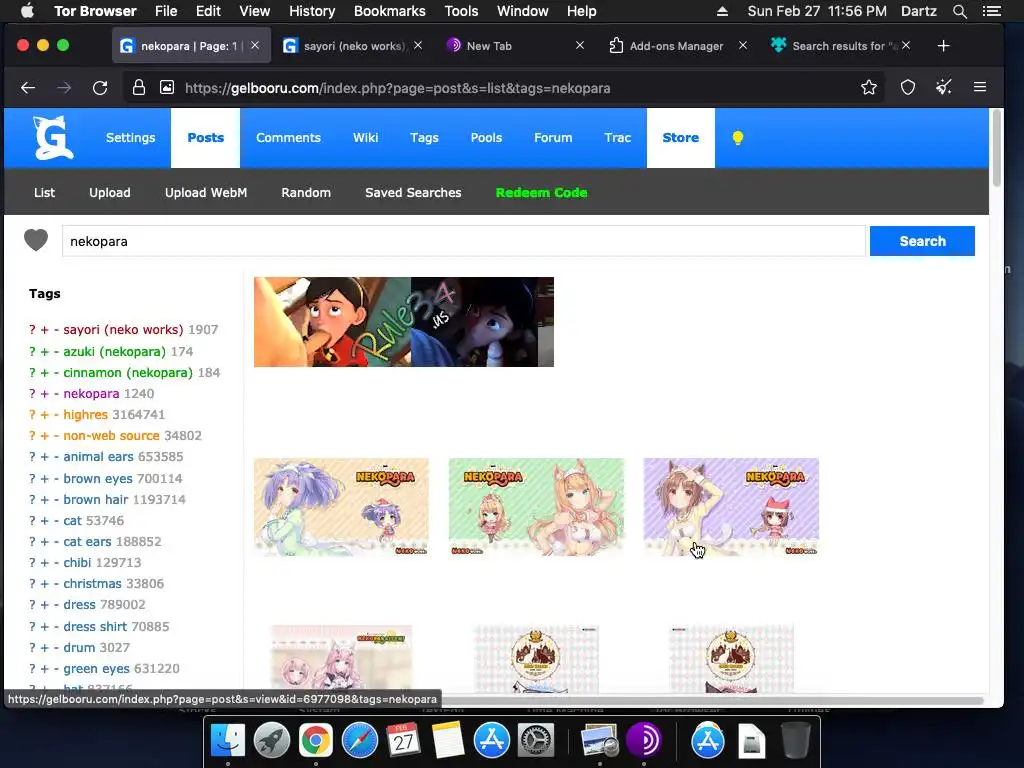The image size is (1024, 768).
Task: Click the browser forward arrow
Action: click(64, 88)
